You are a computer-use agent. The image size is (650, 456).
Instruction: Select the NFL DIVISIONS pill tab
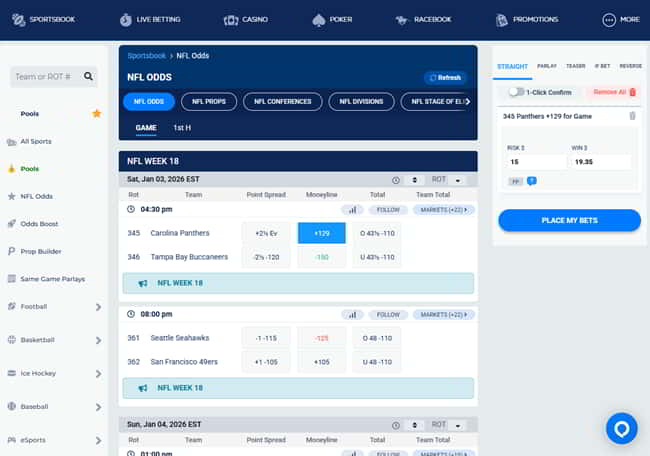pyautogui.click(x=361, y=102)
